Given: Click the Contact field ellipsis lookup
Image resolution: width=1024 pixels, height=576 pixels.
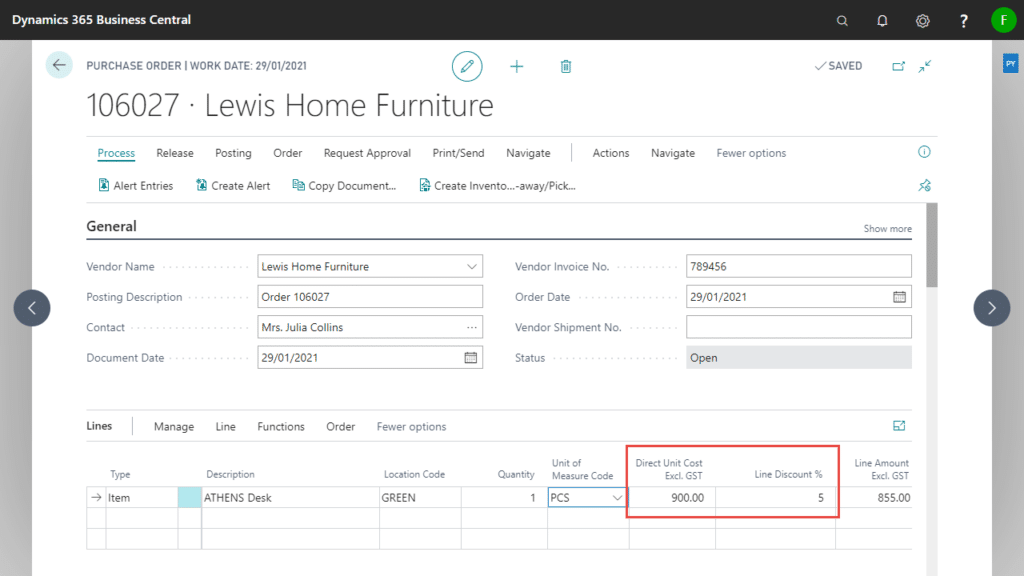Looking at the screenshot, I should coord(472,327).
